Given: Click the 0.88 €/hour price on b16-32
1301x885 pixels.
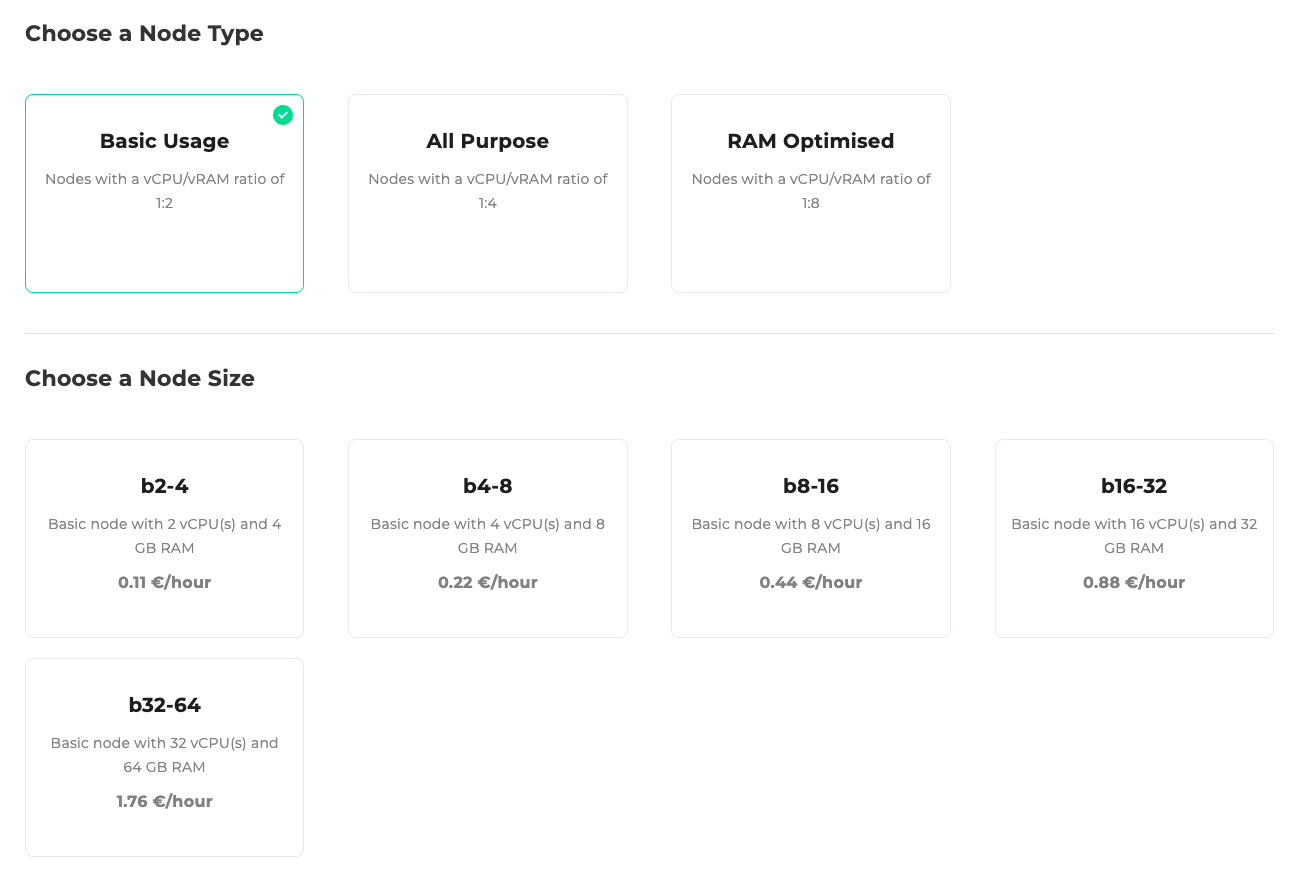Looking at the screenshot, I should tap(1134, 582).
